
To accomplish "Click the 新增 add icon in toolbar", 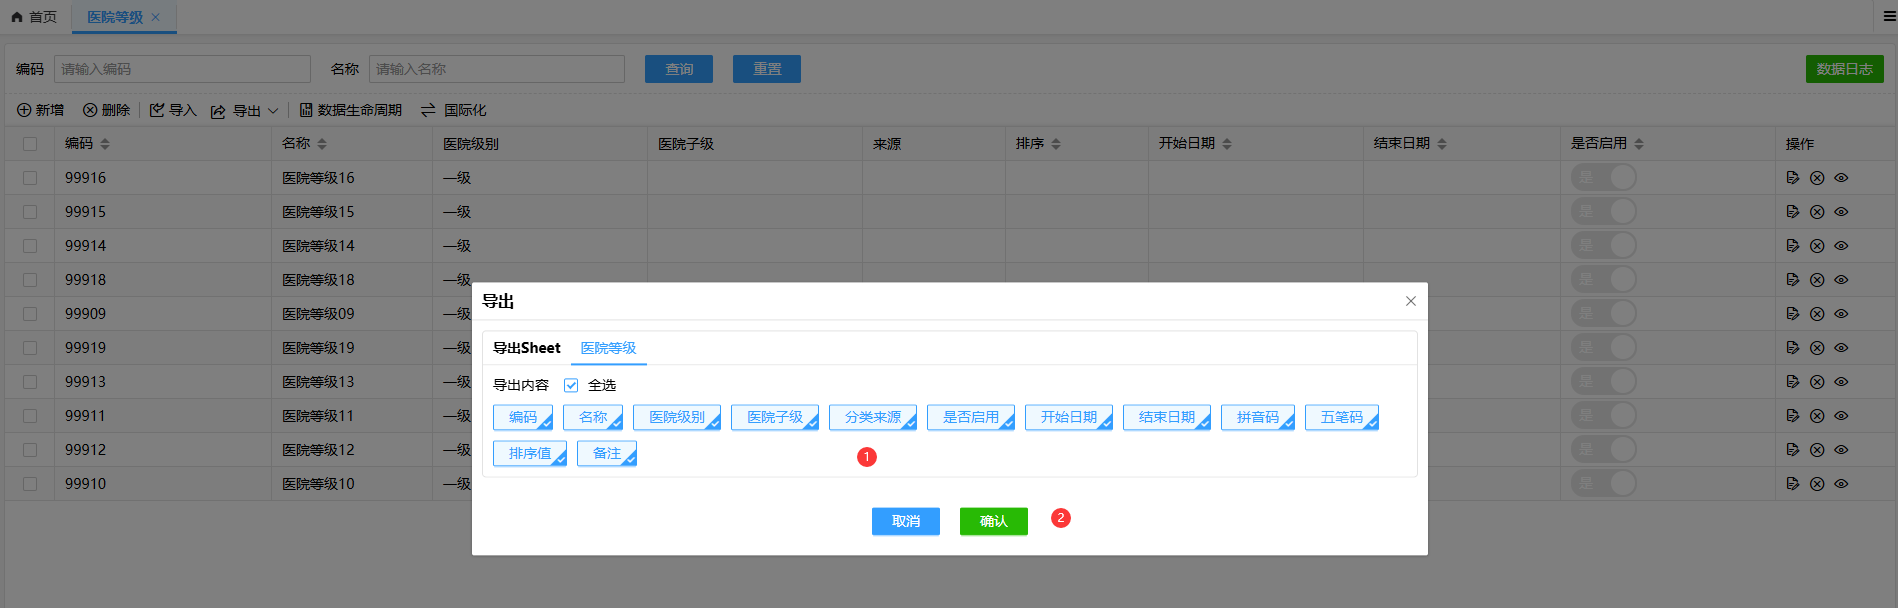I will [24, 110].
